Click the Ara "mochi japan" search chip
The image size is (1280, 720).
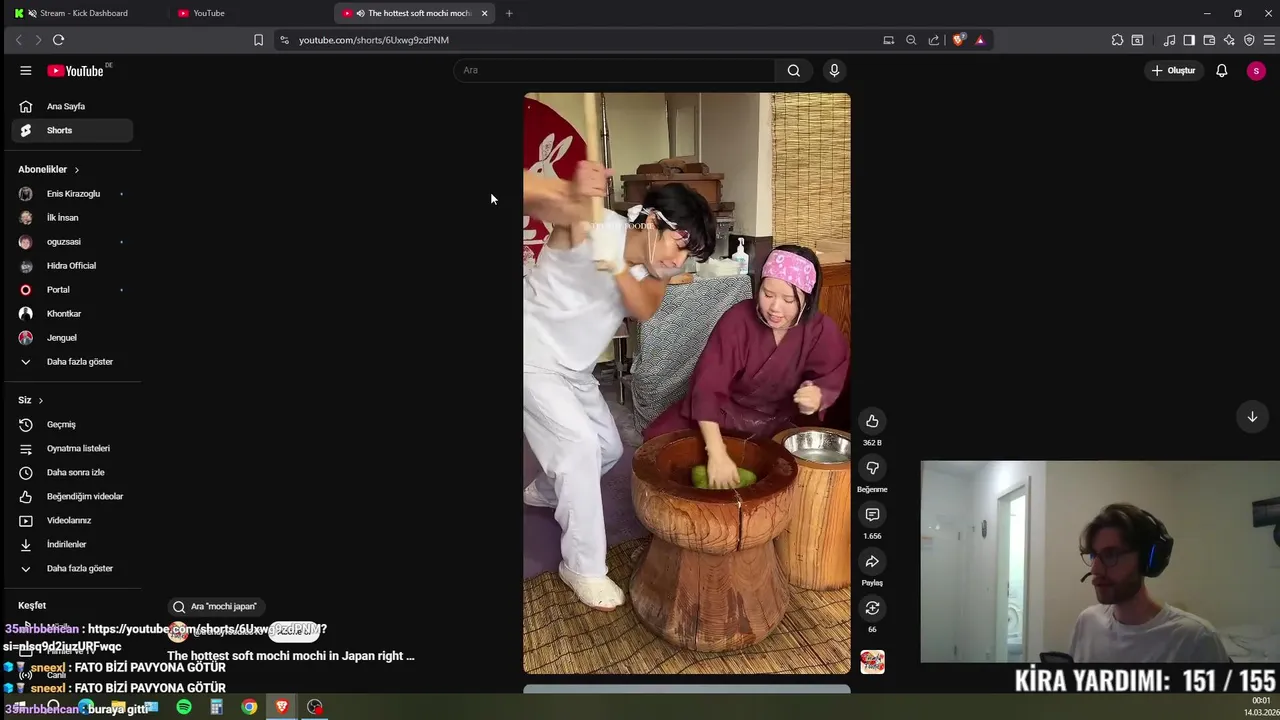[x=215, y=606]
